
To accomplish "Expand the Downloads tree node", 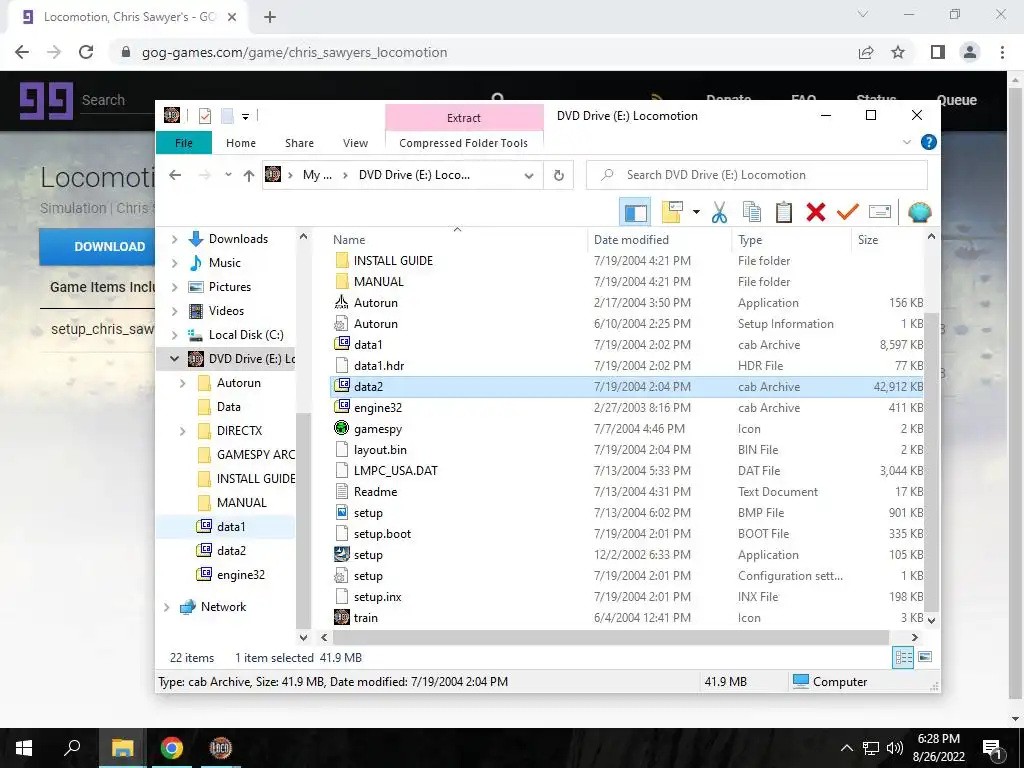I will (174, 239).
